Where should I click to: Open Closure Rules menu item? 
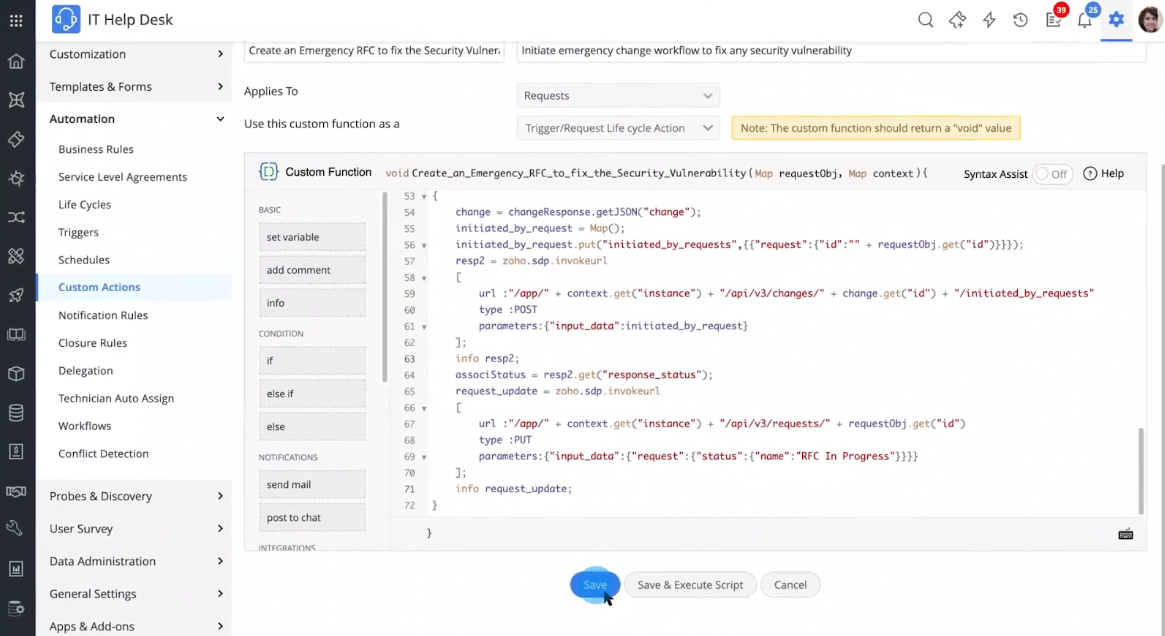coord(93,343)
